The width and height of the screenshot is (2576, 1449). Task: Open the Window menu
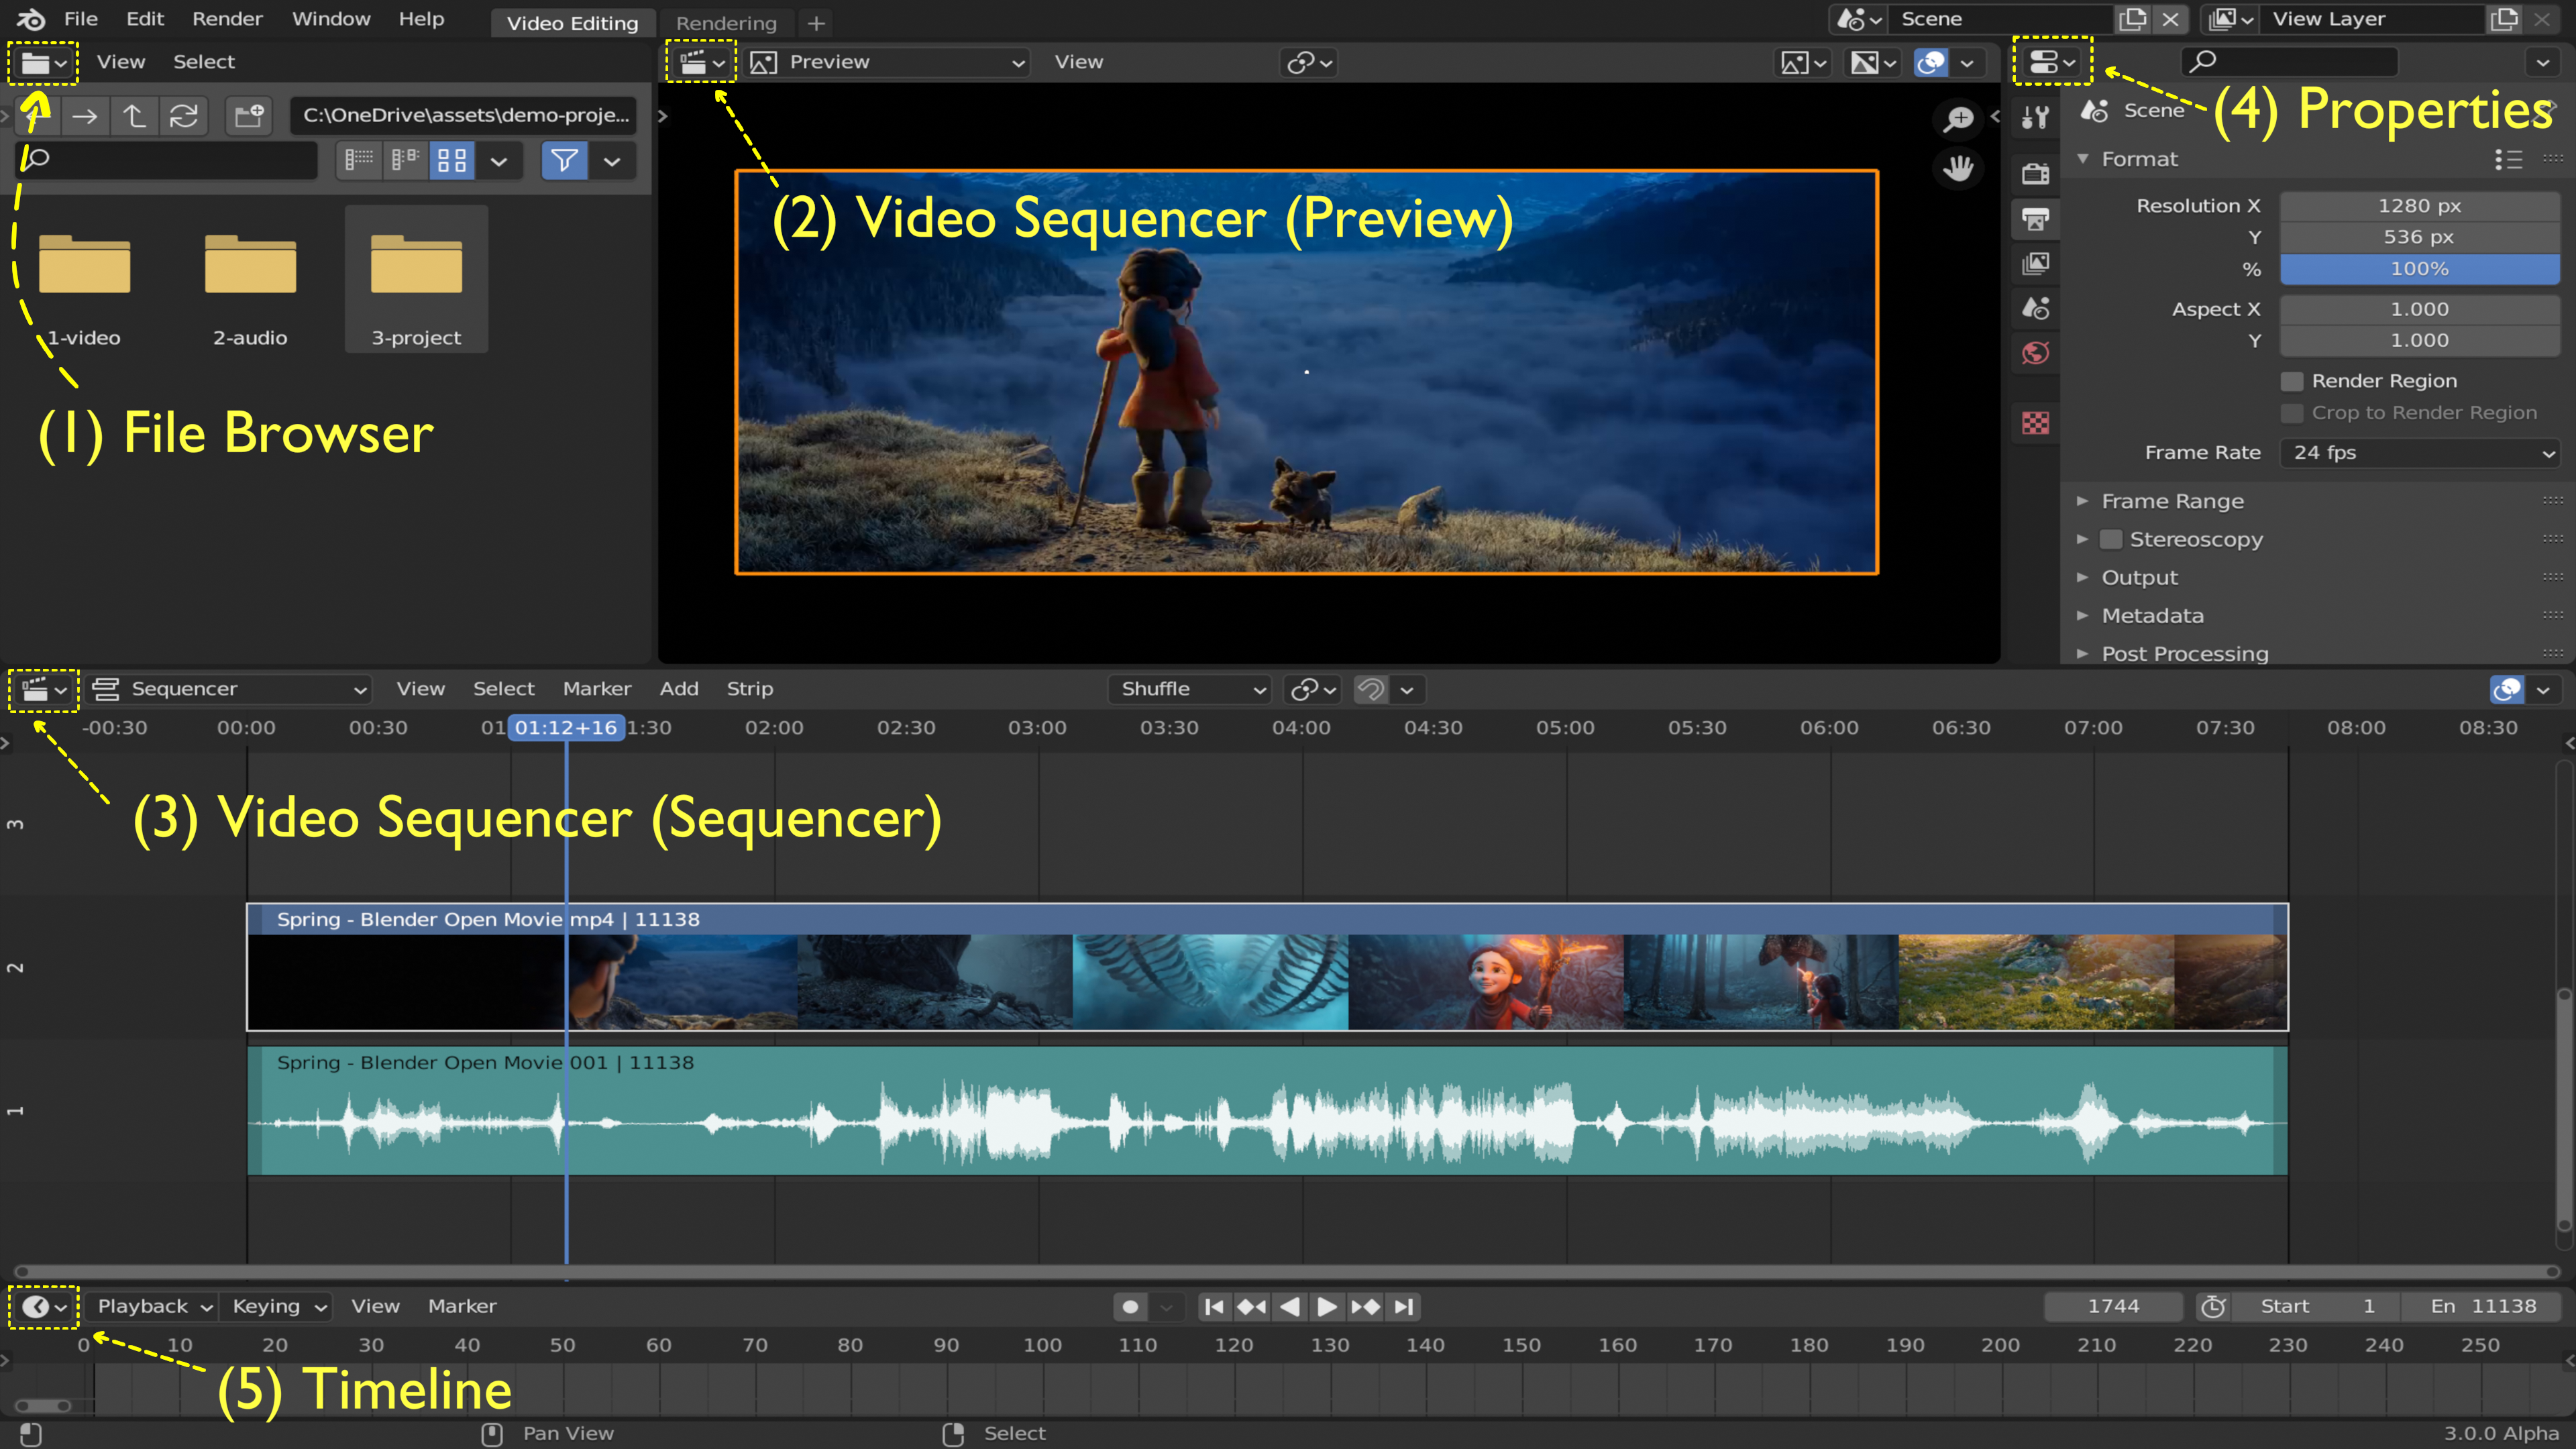pyautogui.click(x=331, y=19)
